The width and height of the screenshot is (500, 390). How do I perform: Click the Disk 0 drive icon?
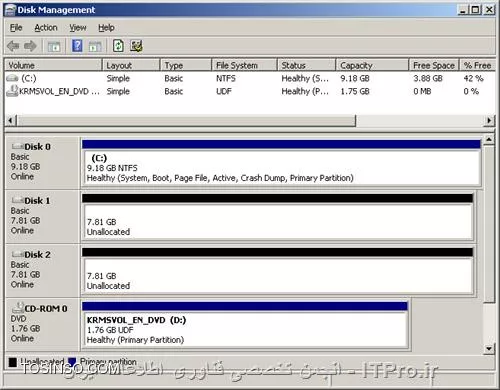click(17, 146)
